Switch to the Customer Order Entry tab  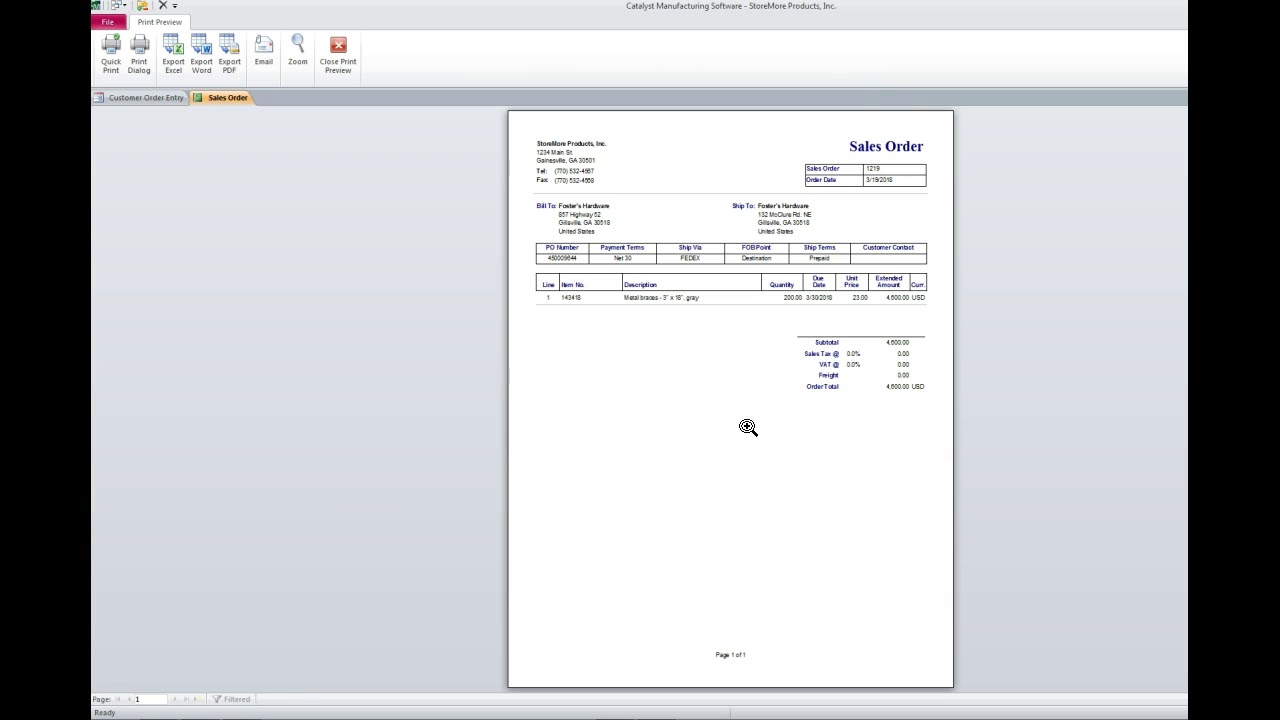(x=139, y=98)
